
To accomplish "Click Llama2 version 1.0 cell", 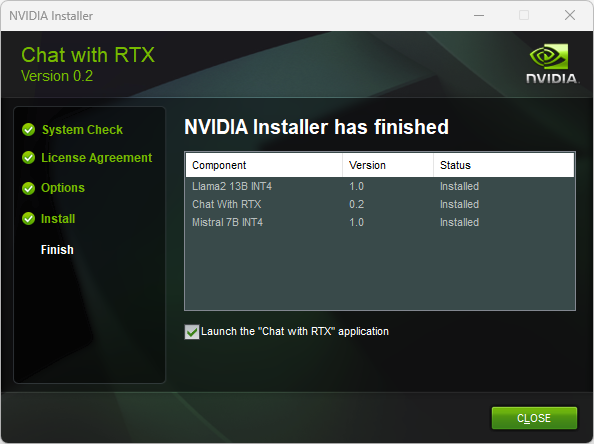I will coord(356,186).
